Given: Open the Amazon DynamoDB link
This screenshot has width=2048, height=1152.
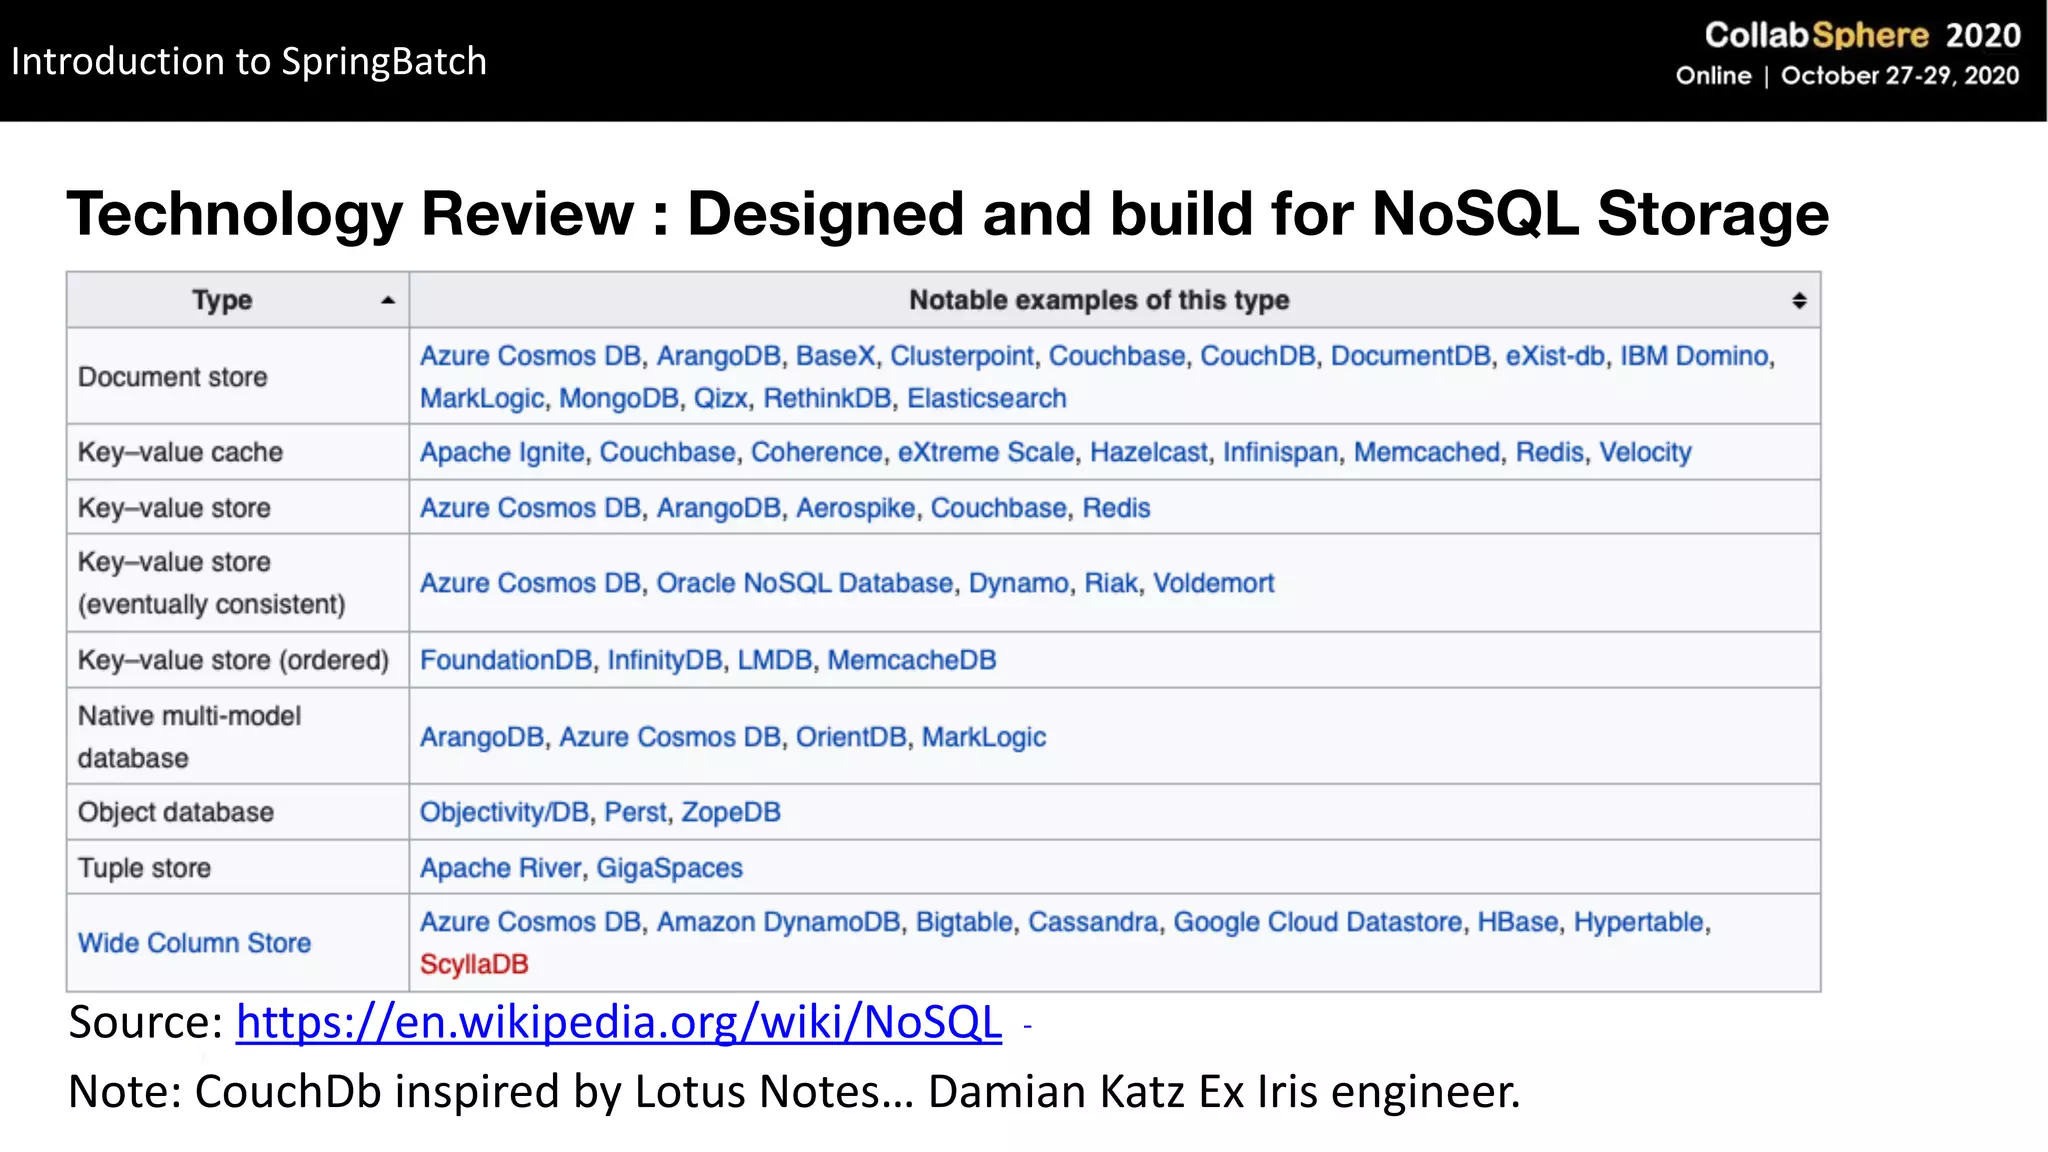Looking at the screenshot, I should click(x=778, y=922).
